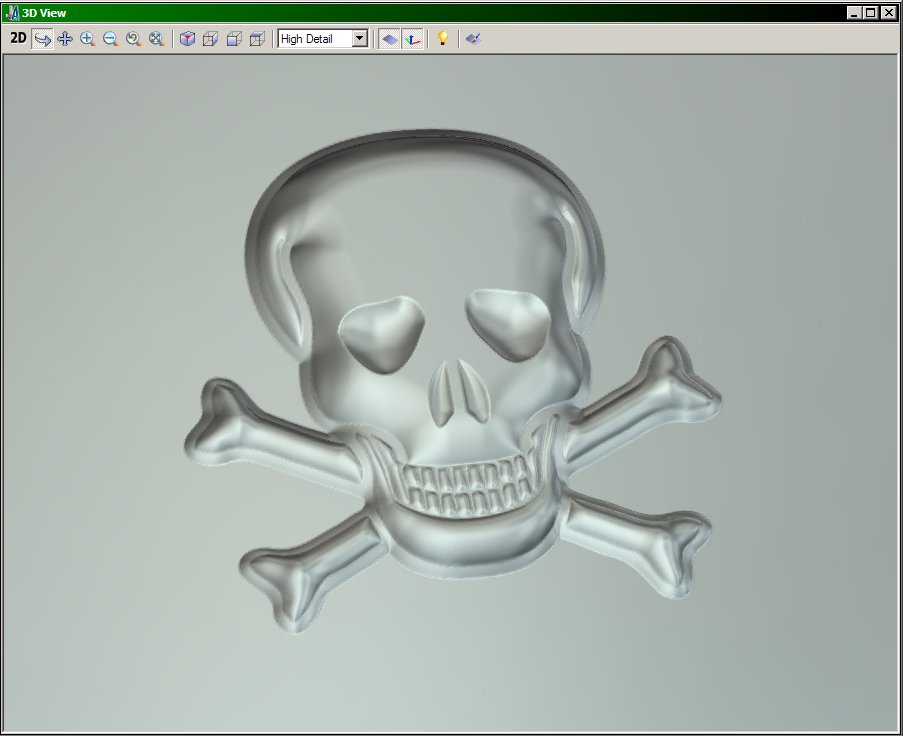Image resolution: width=903 pixels, height=736 pixels.
Task: Fit the model to the window
Action: 156,39
